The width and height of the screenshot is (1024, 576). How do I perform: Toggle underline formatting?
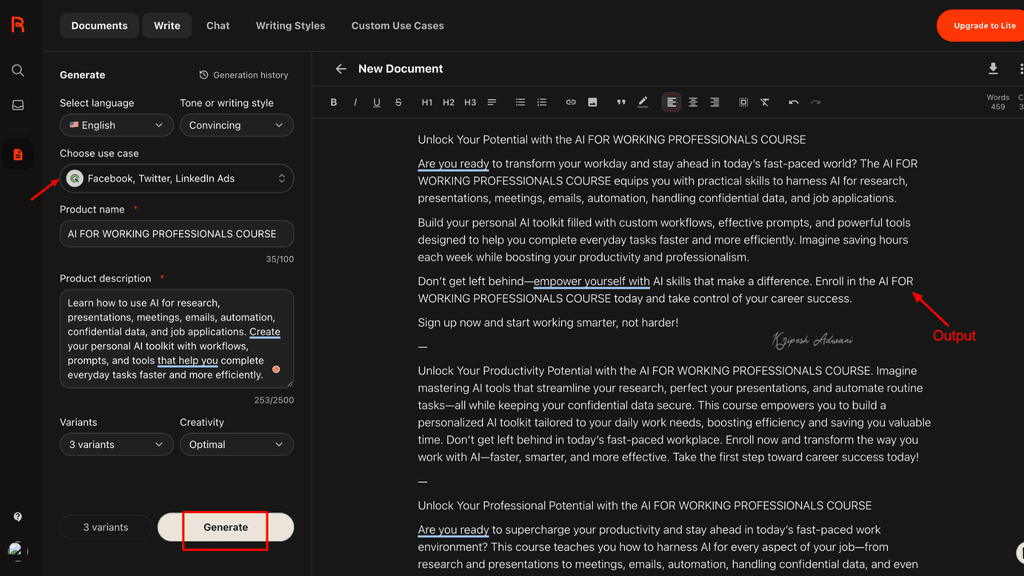point(377,103)
